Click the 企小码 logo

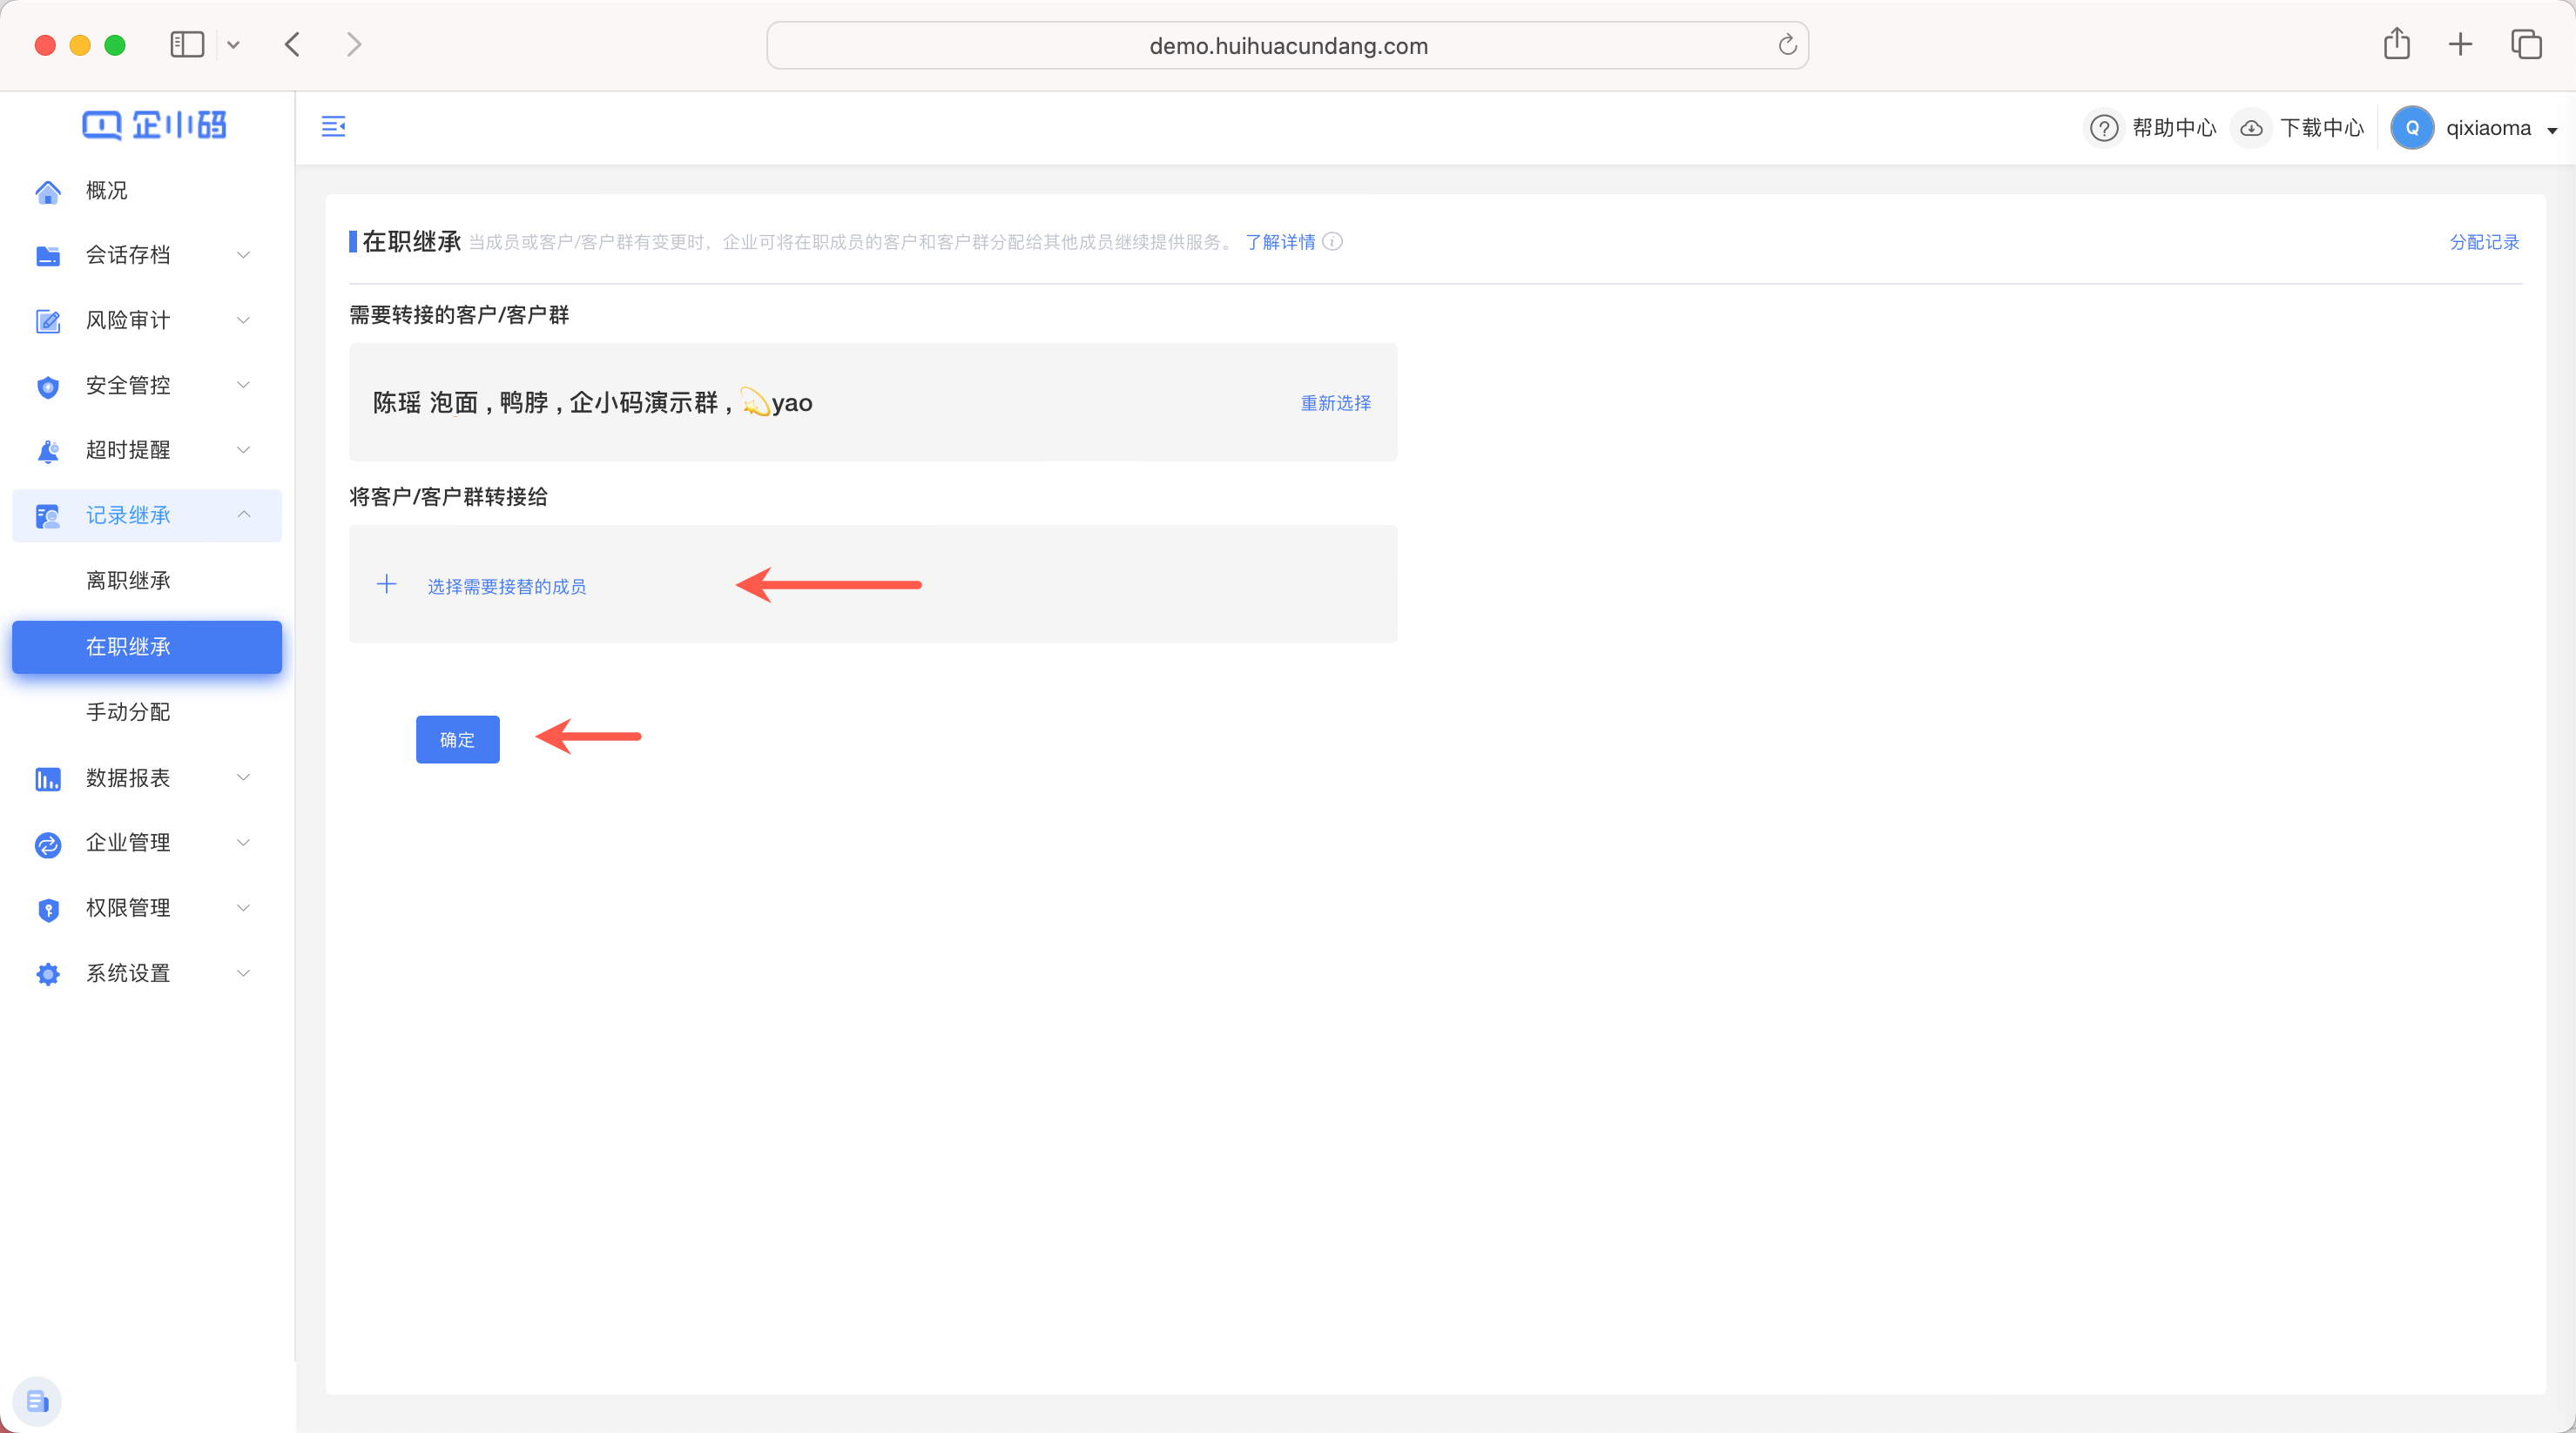tap(154, 125)
